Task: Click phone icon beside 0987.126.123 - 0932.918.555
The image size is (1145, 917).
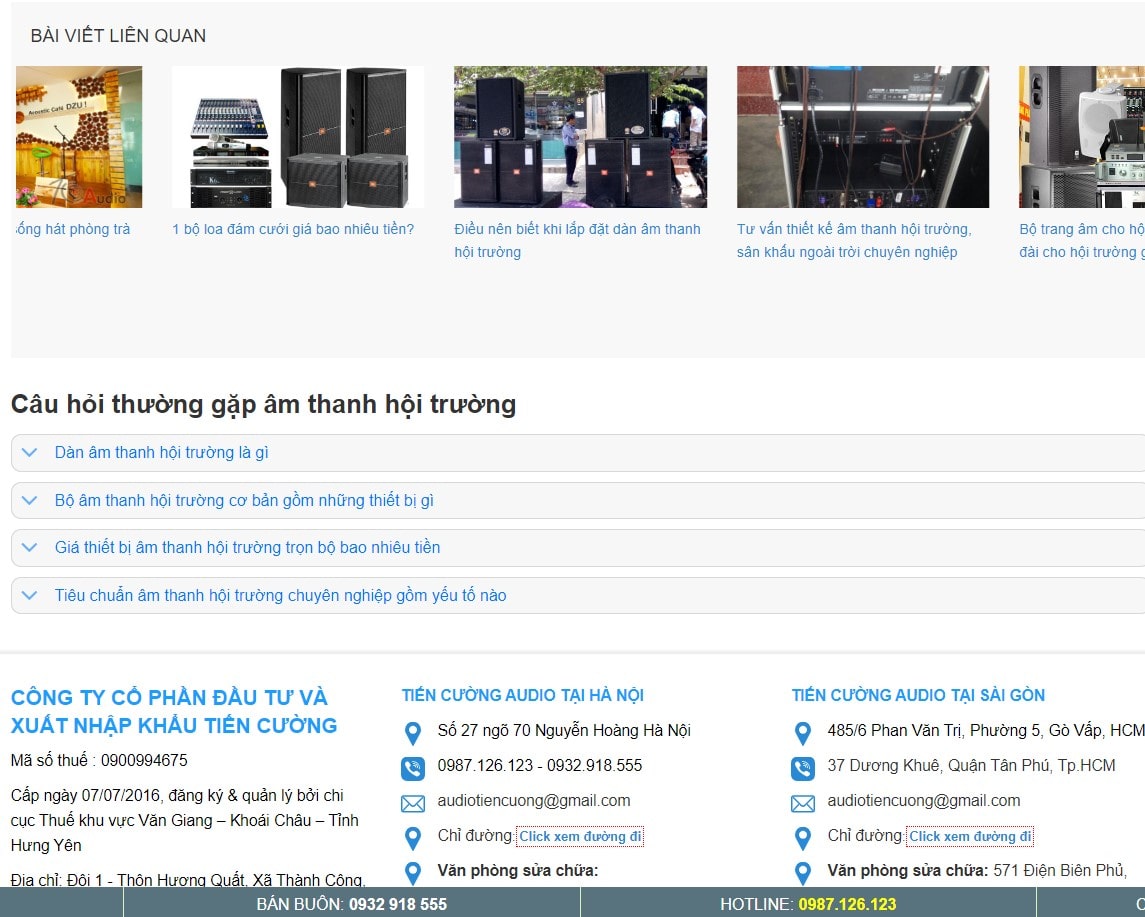Action: (413, 768)
